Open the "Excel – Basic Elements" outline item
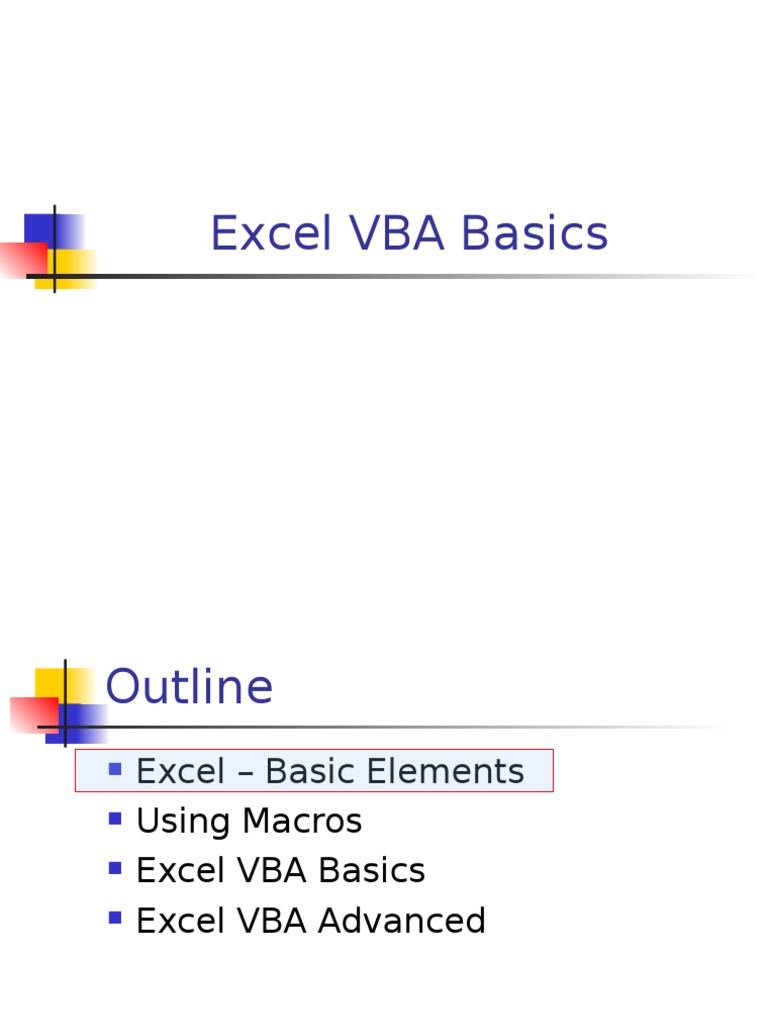This screenshot has width=768, height=1024. pyautogui.click(x=330, y=771)
